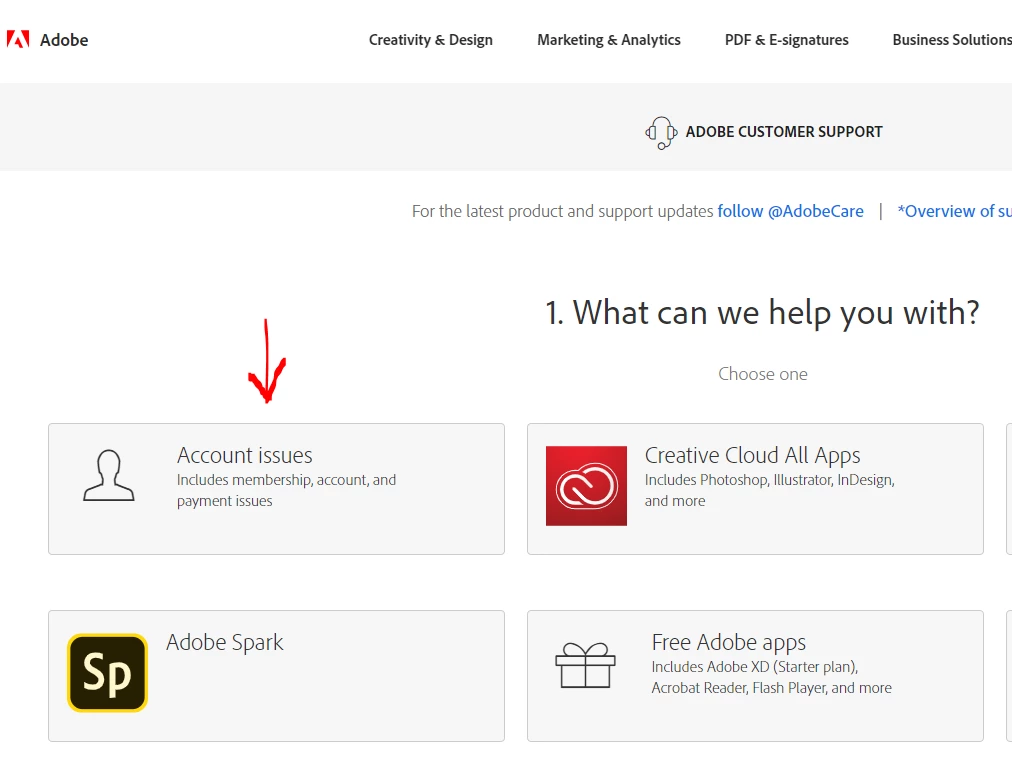Follow the @AdobeCare link
This screenshot has width=1012, height=768.
(x=790, y=211)
